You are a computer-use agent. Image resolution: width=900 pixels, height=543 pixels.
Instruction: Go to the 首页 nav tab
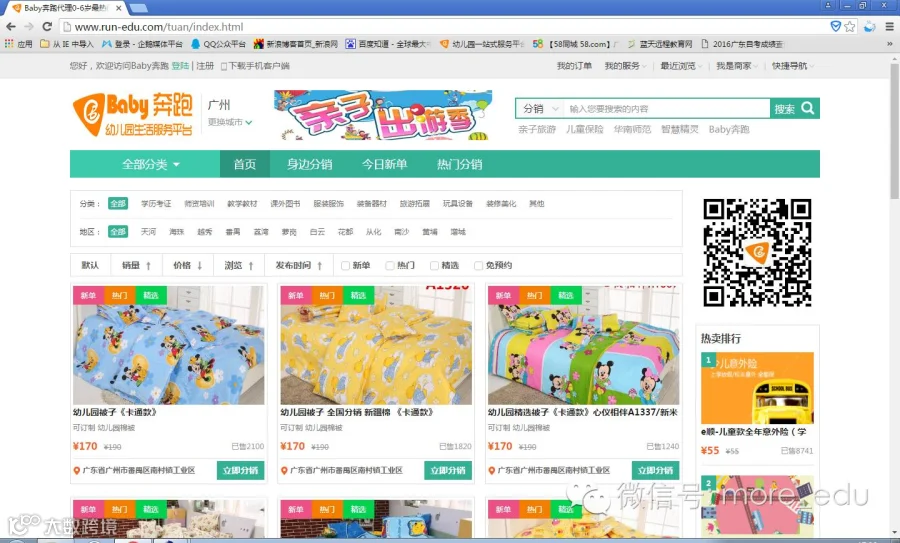[x=245, y=164]
